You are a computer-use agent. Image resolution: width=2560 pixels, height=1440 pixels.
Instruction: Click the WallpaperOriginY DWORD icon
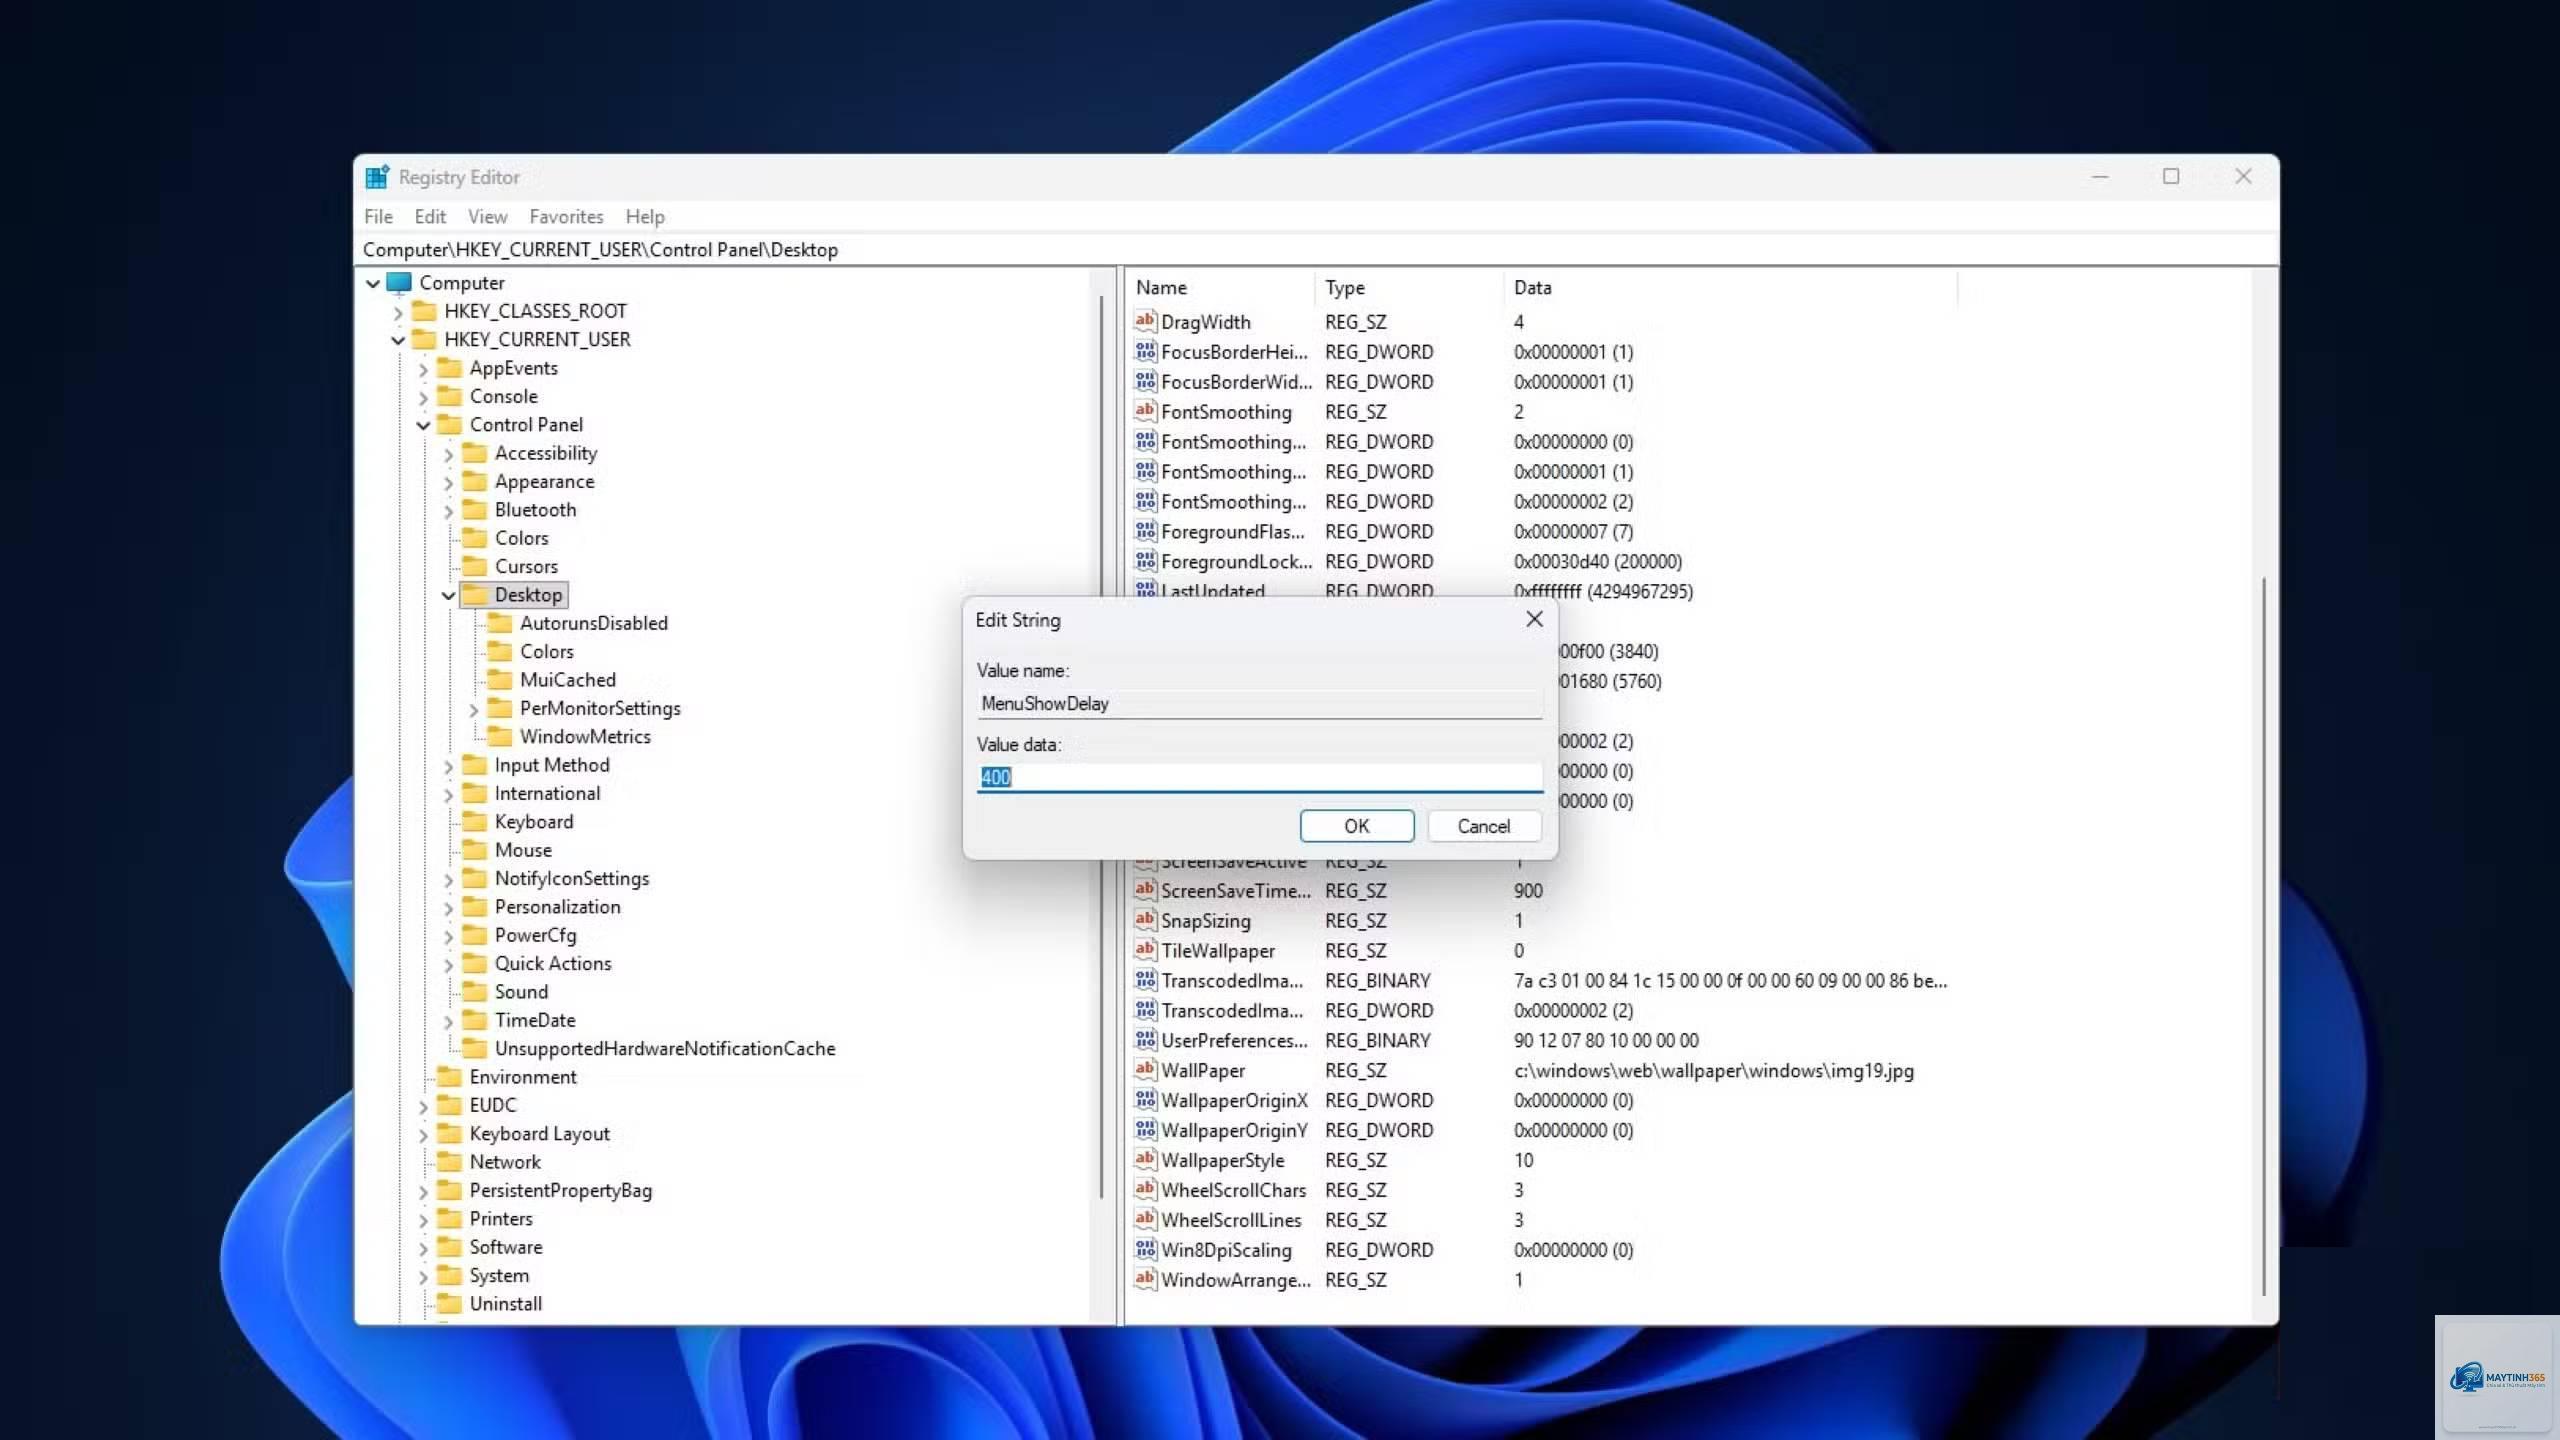tap(1145, 1130)
